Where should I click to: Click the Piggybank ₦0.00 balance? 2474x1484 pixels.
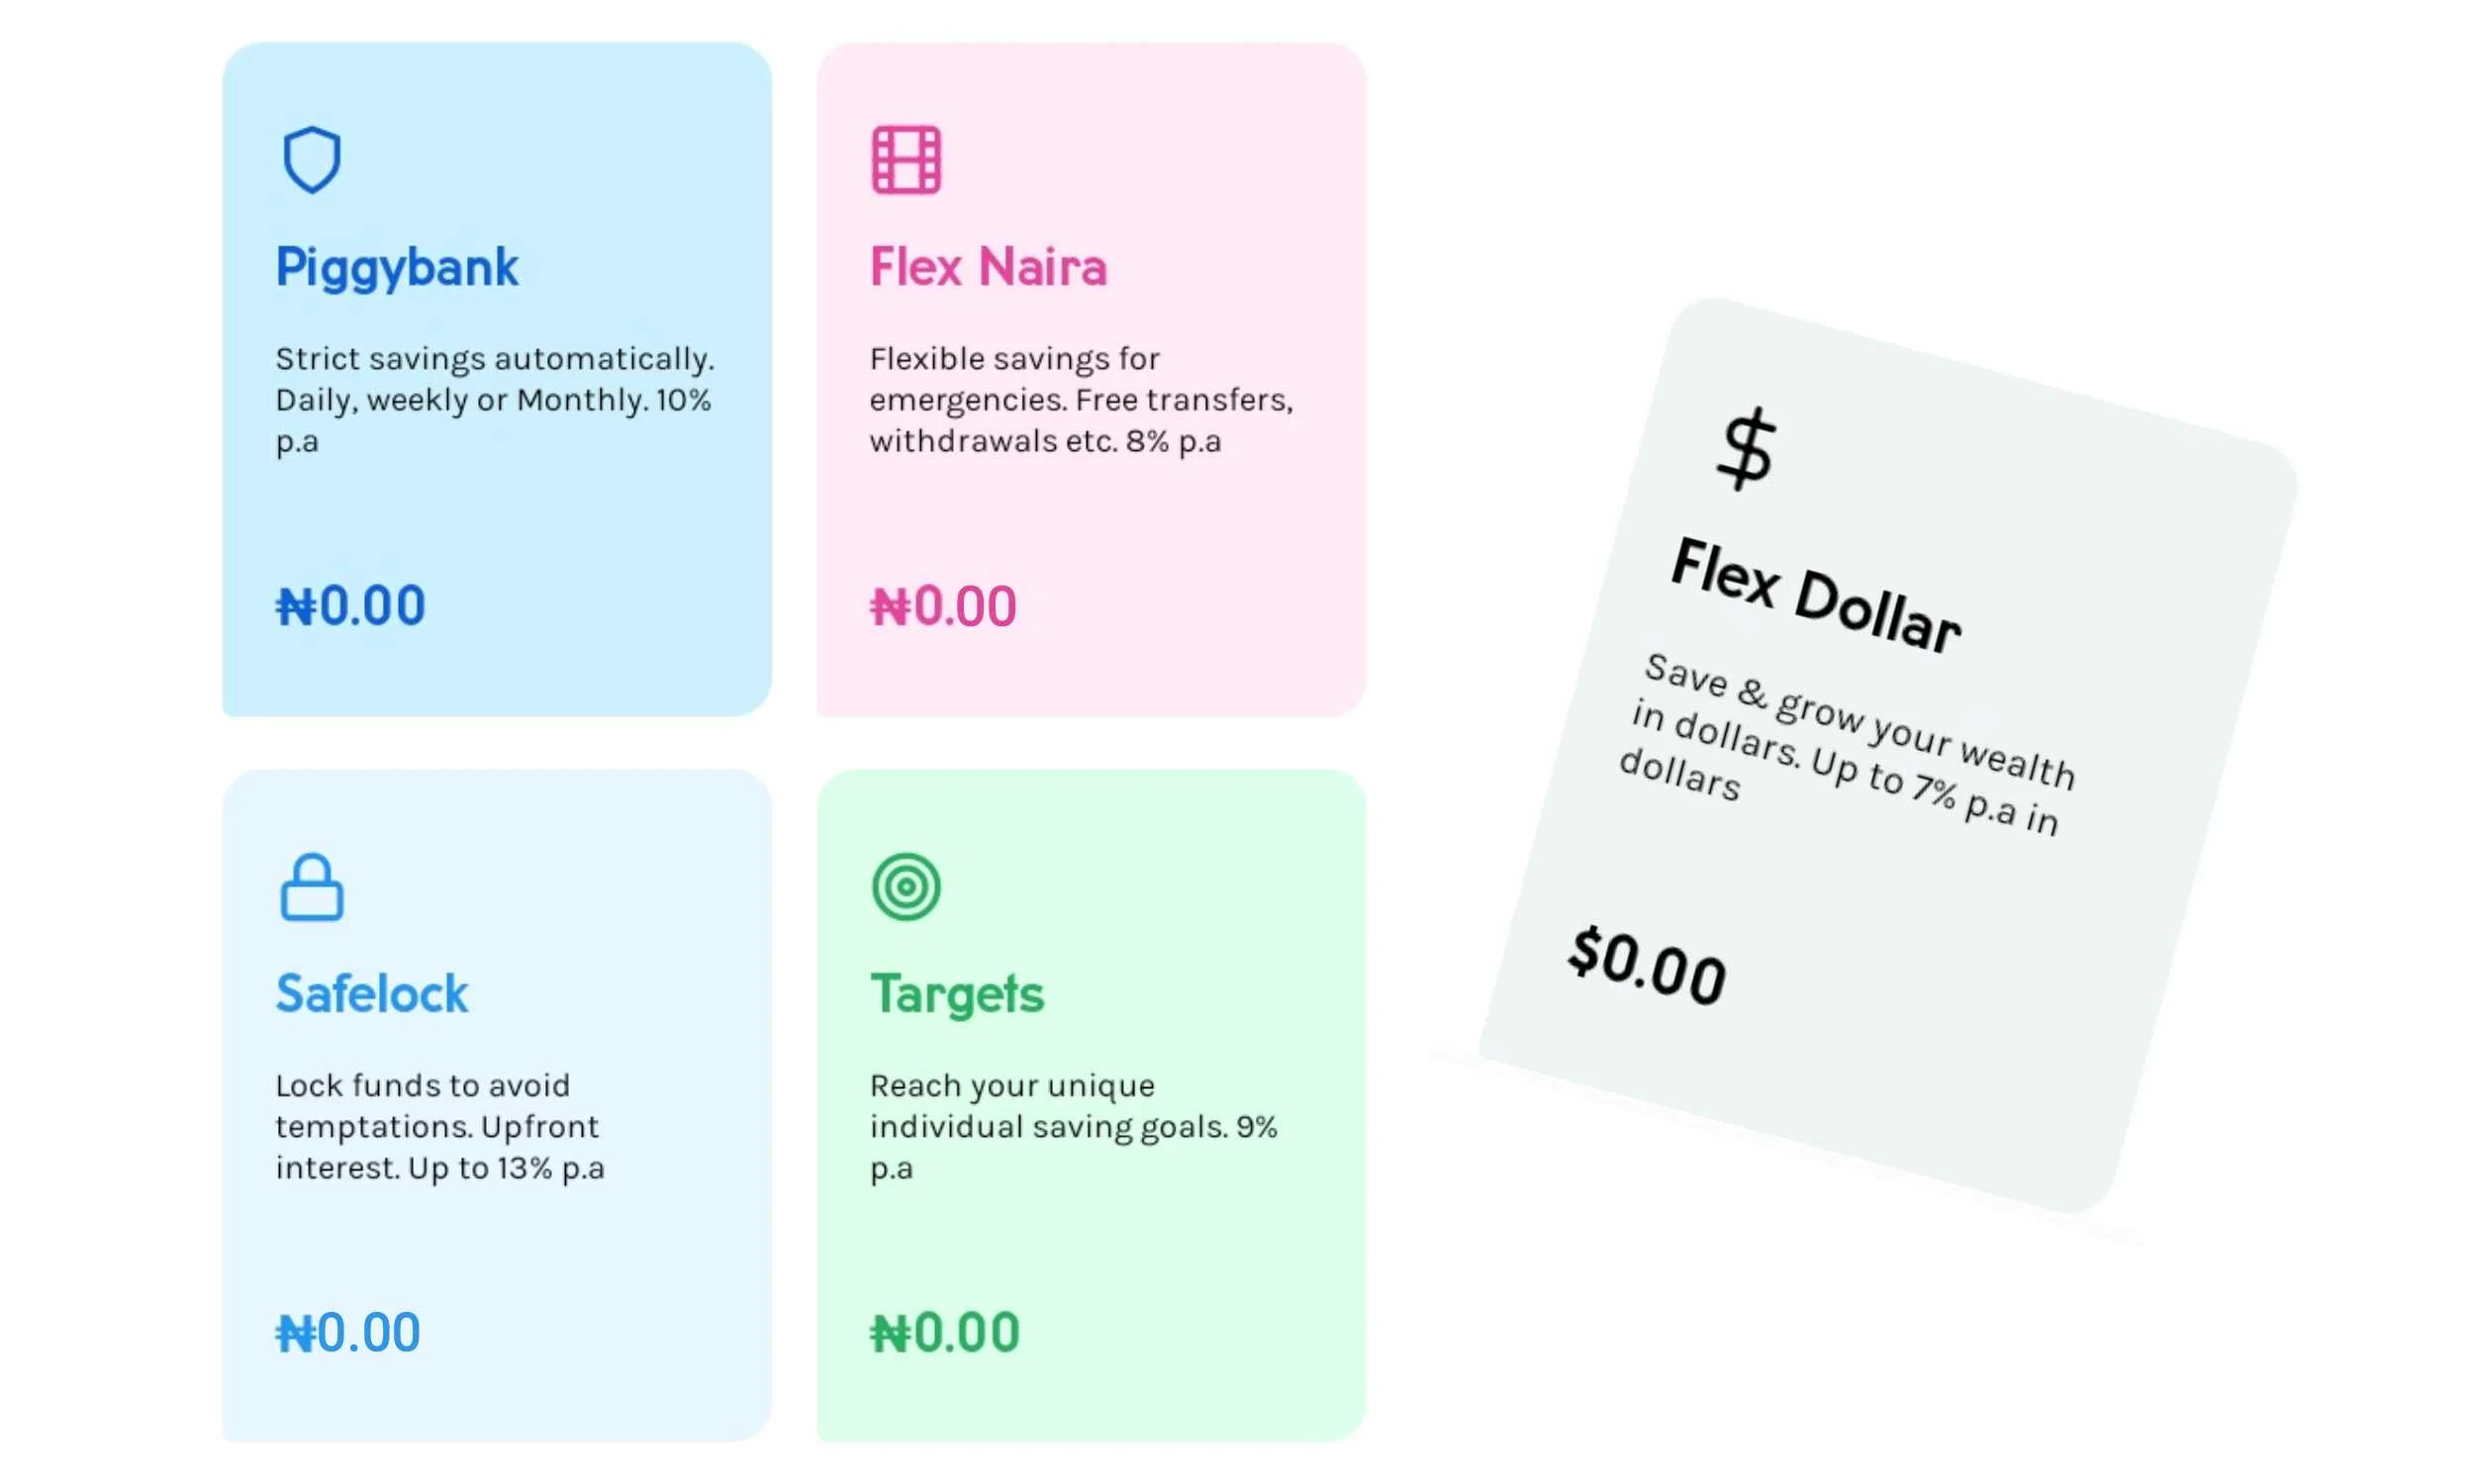(x=351, y=606)
